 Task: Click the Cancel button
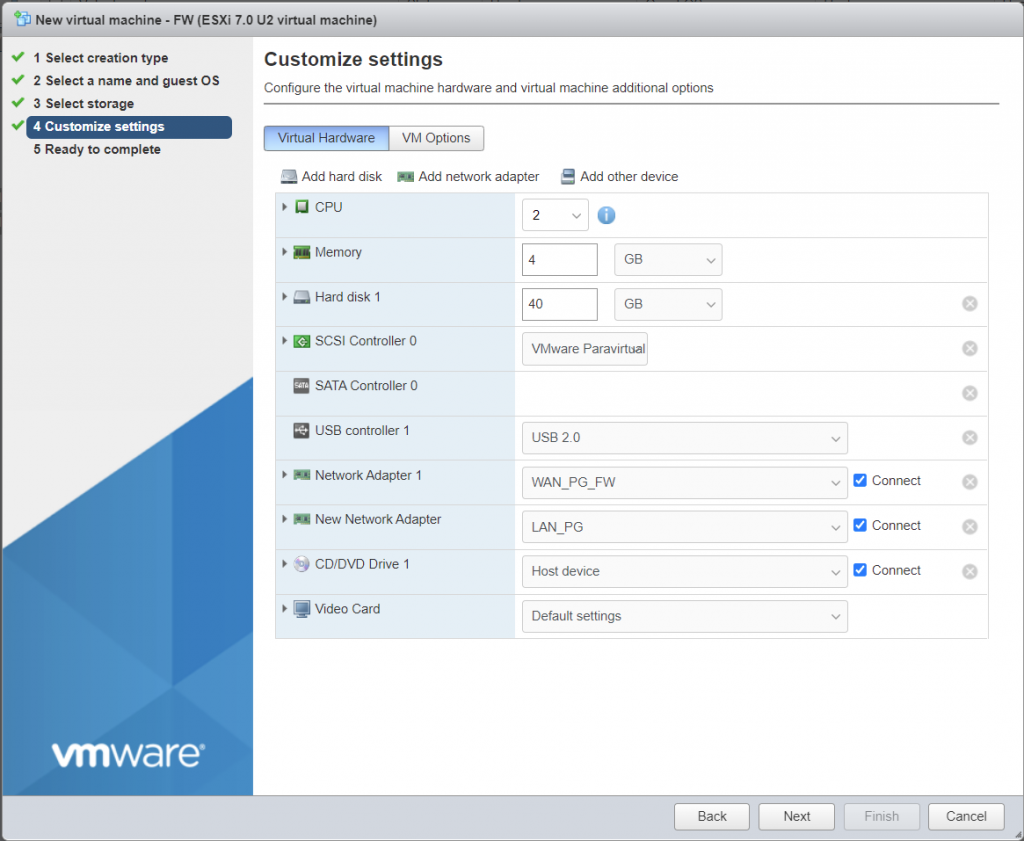[x=966, y=816]
